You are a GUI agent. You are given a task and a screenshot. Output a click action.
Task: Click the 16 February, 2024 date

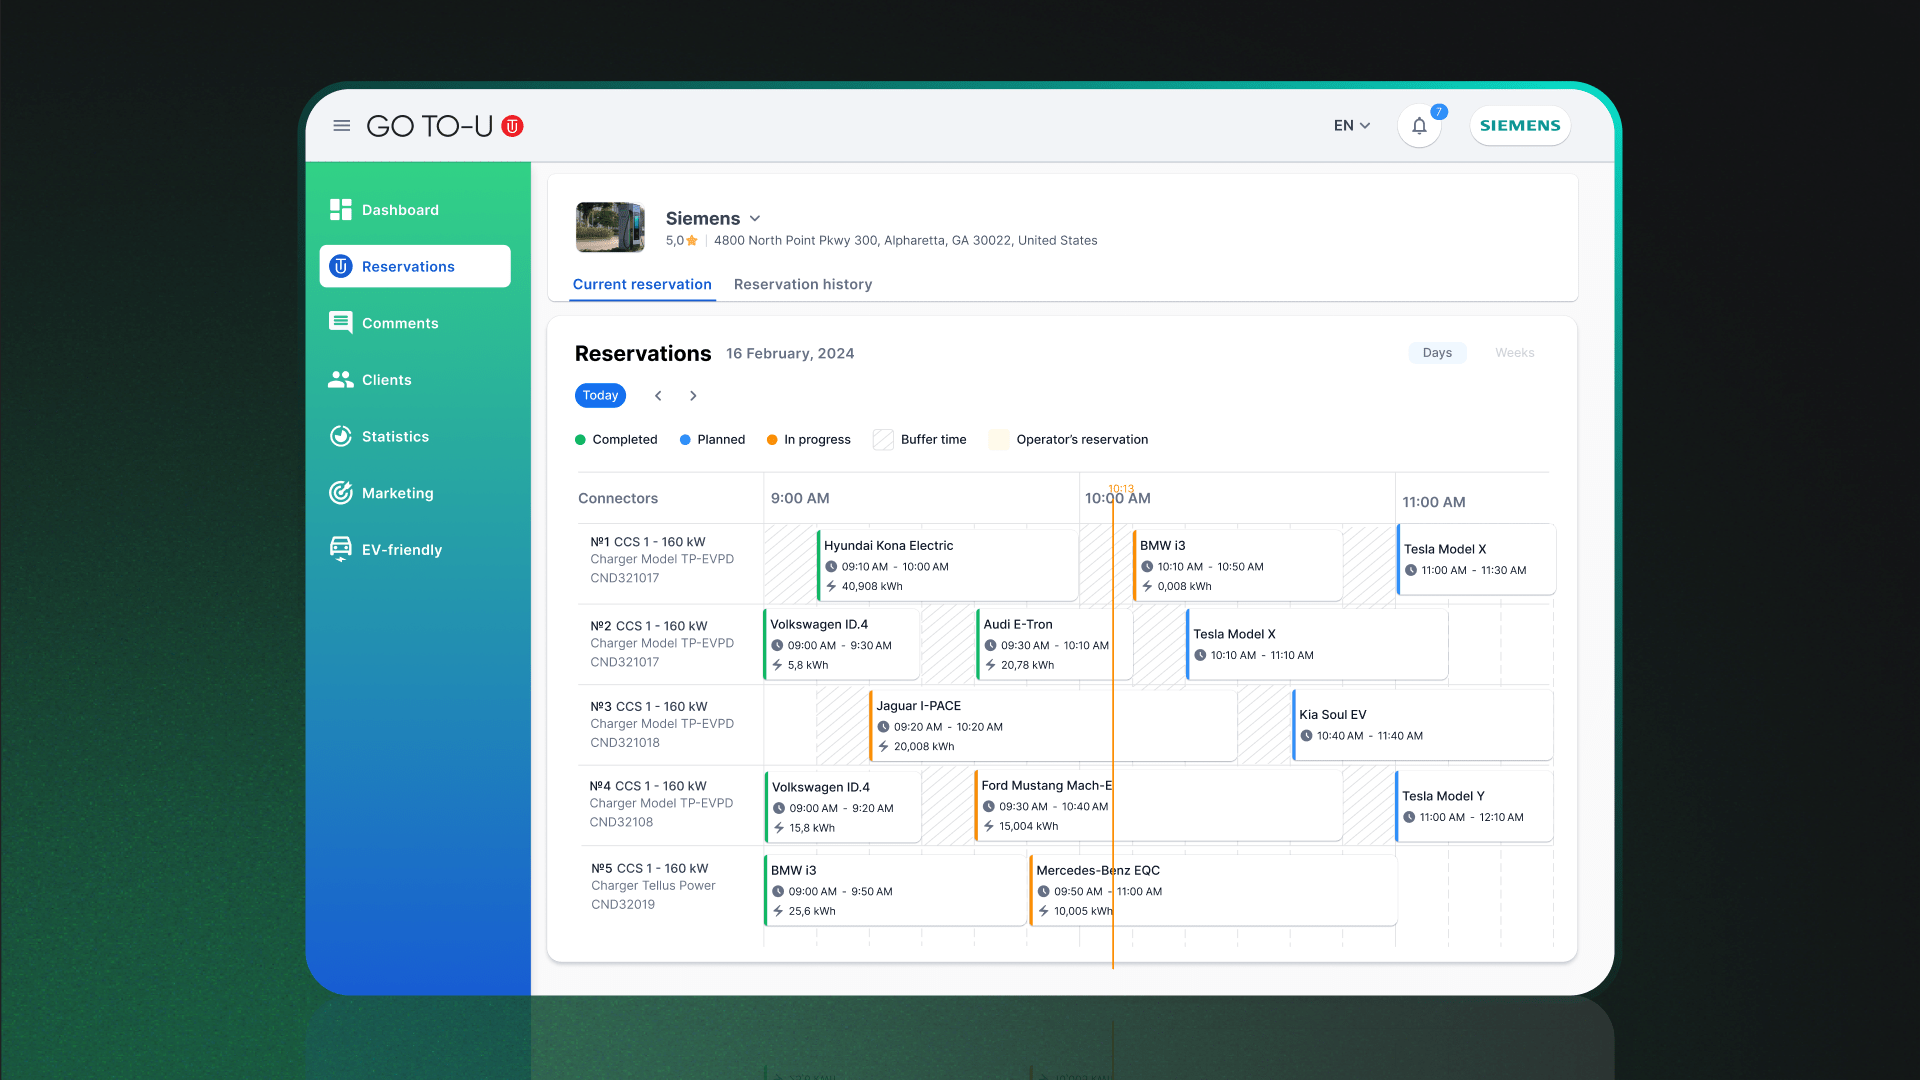789,354
